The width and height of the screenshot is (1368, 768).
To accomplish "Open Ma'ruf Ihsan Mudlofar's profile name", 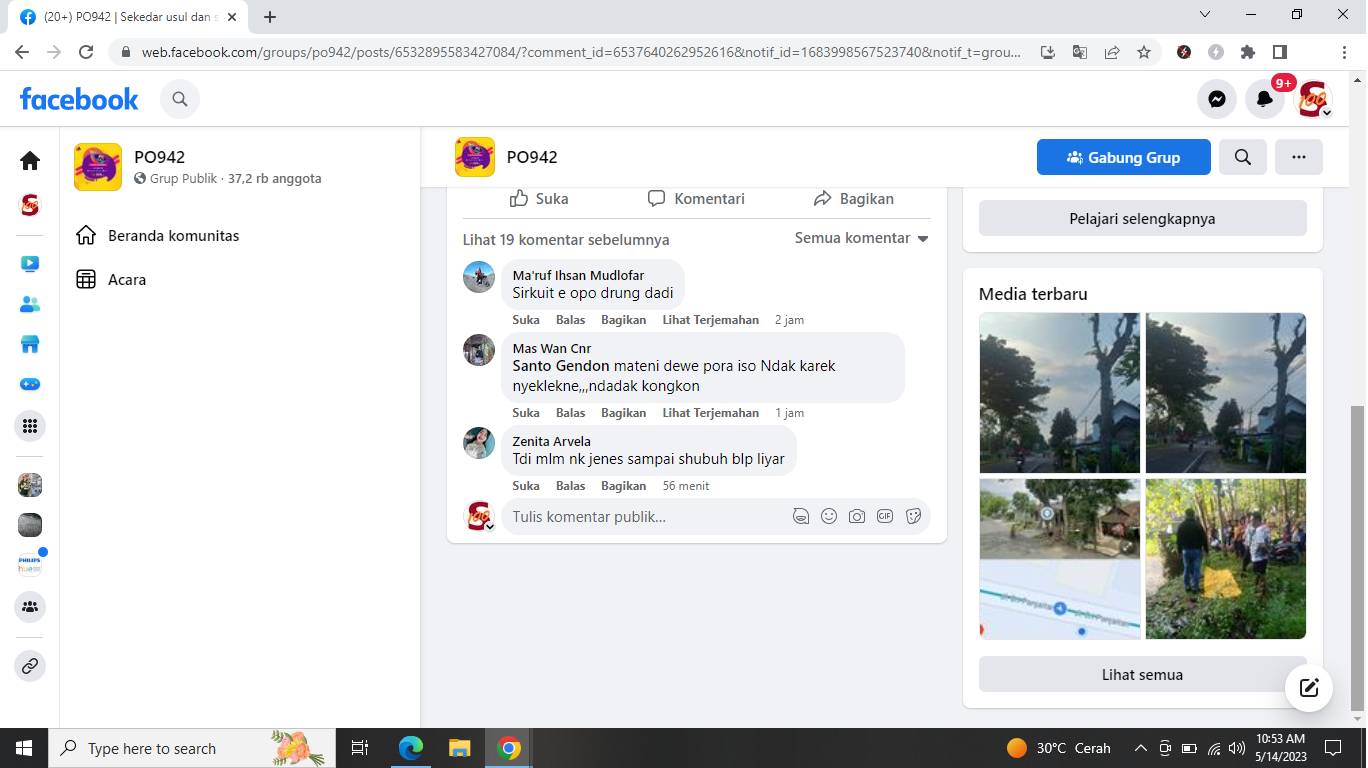I will pyautogui.click(x=578, y=276).
